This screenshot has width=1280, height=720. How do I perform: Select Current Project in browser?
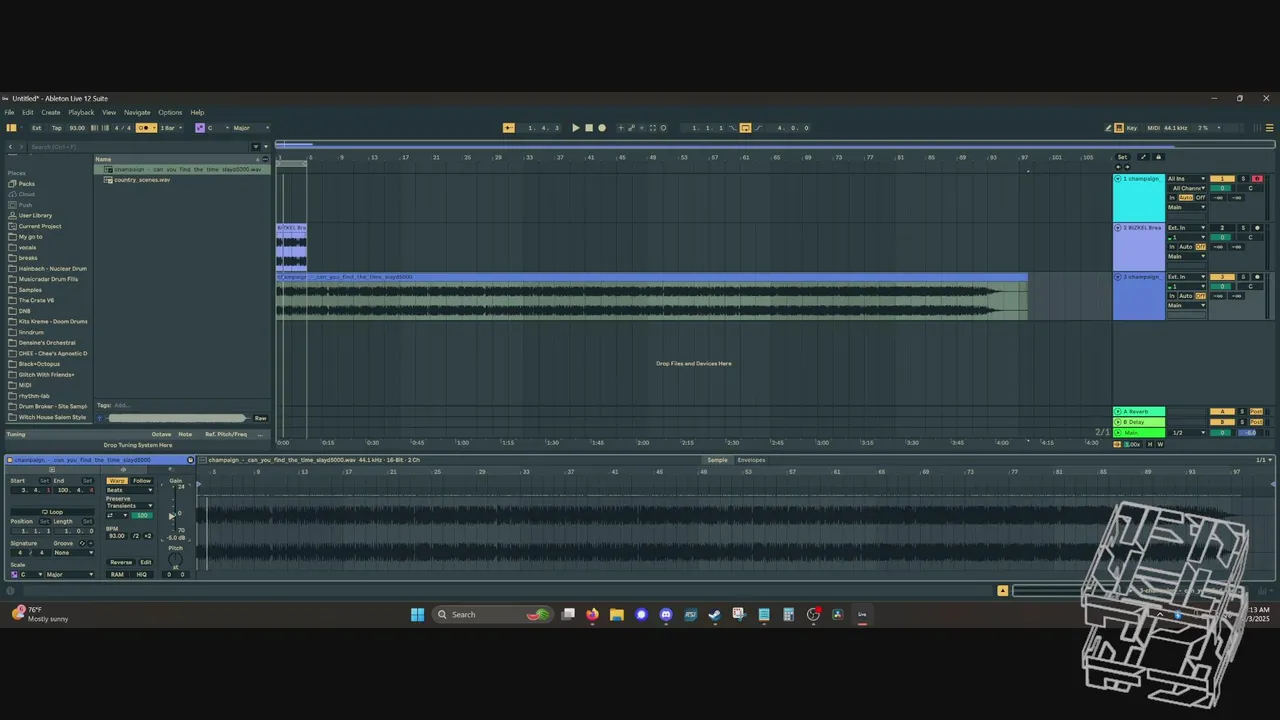tap(39, 226)
